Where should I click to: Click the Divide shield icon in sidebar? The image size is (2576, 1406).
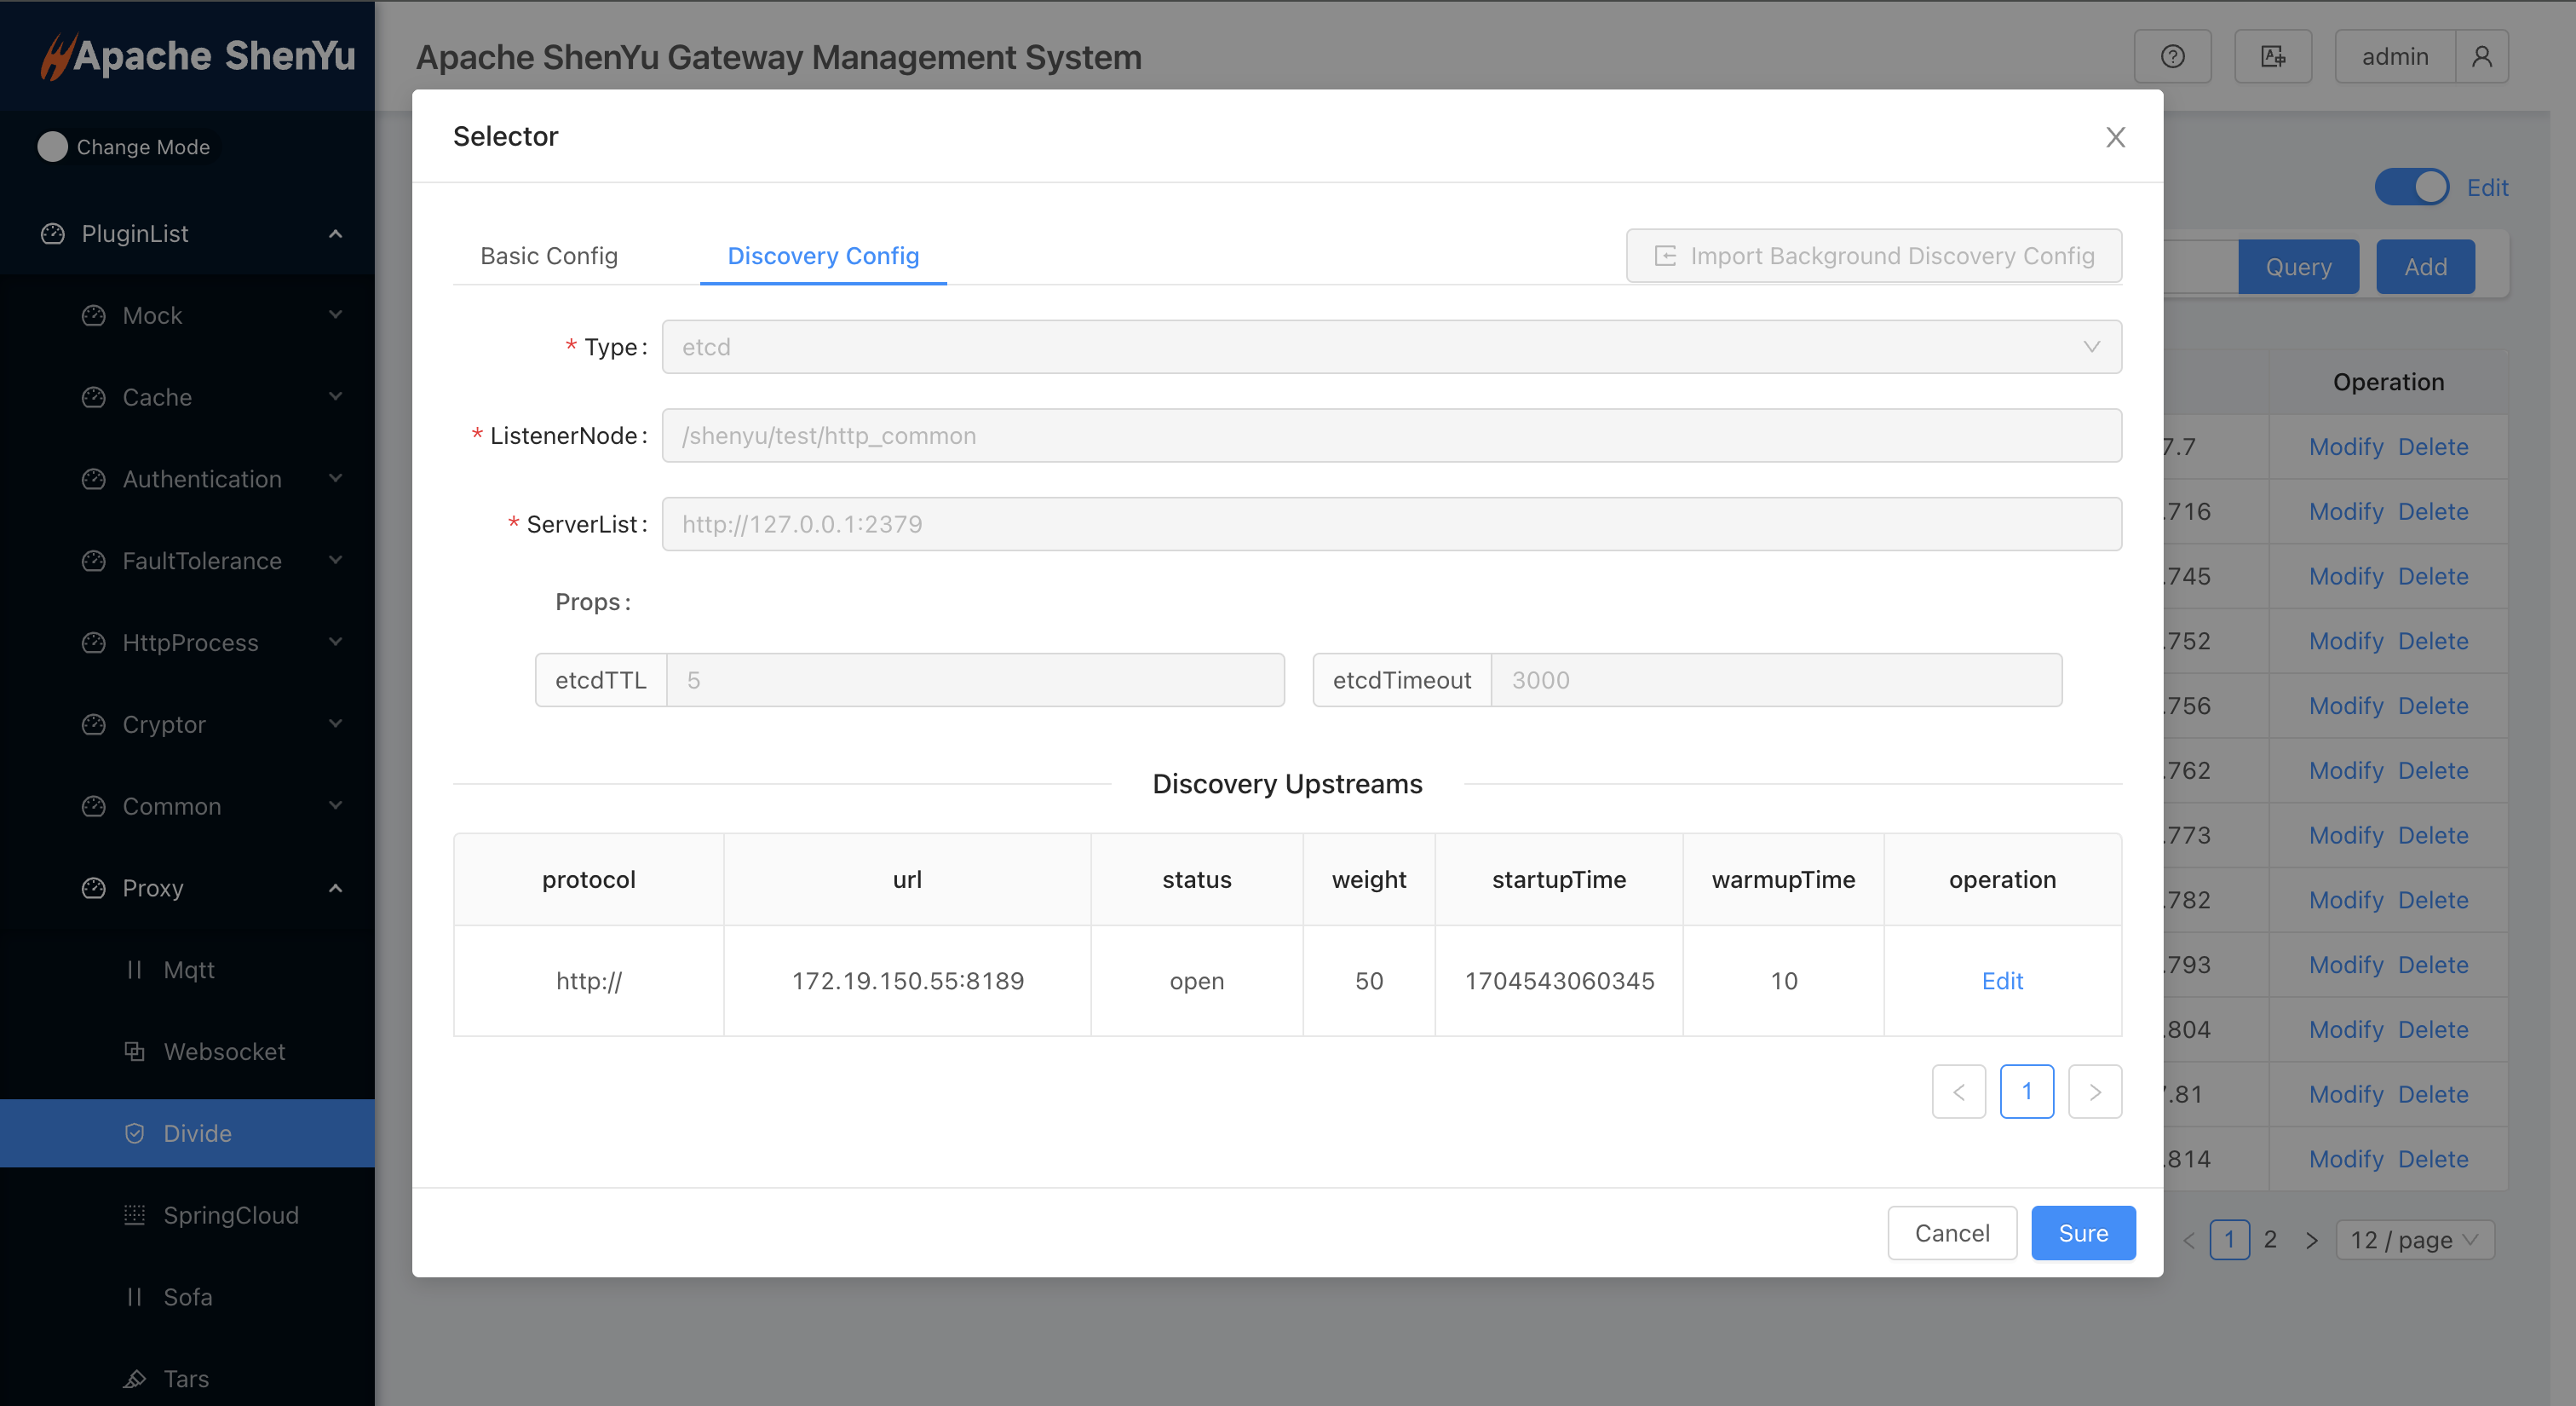click(x=134, y=1133)
